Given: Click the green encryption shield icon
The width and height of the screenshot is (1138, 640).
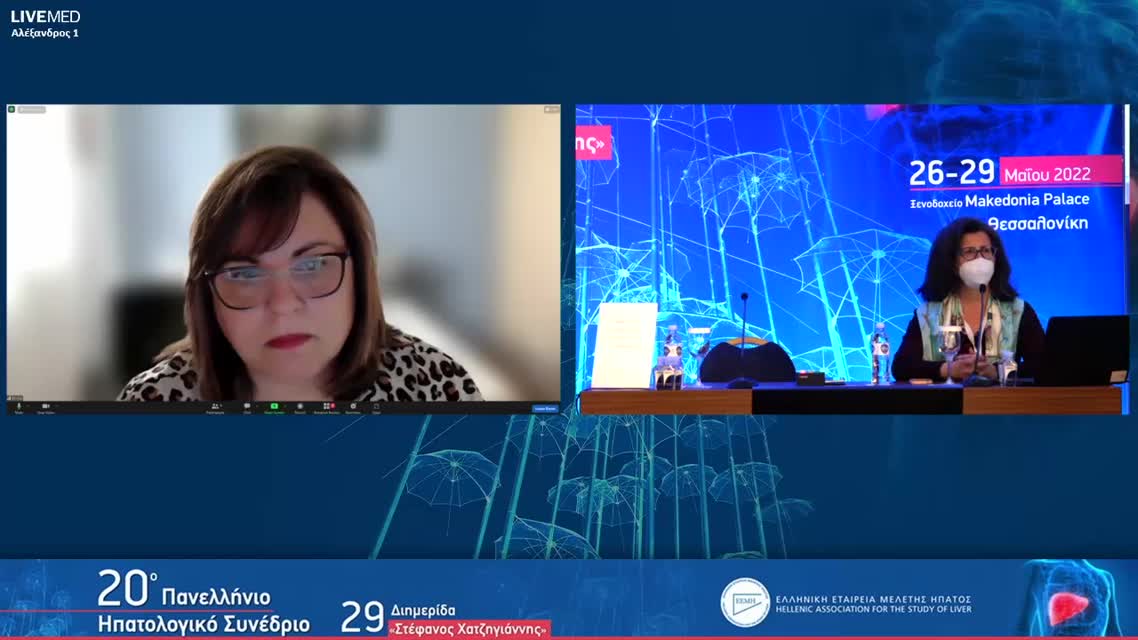Looking at the screenshot, I should pos(12,109).
